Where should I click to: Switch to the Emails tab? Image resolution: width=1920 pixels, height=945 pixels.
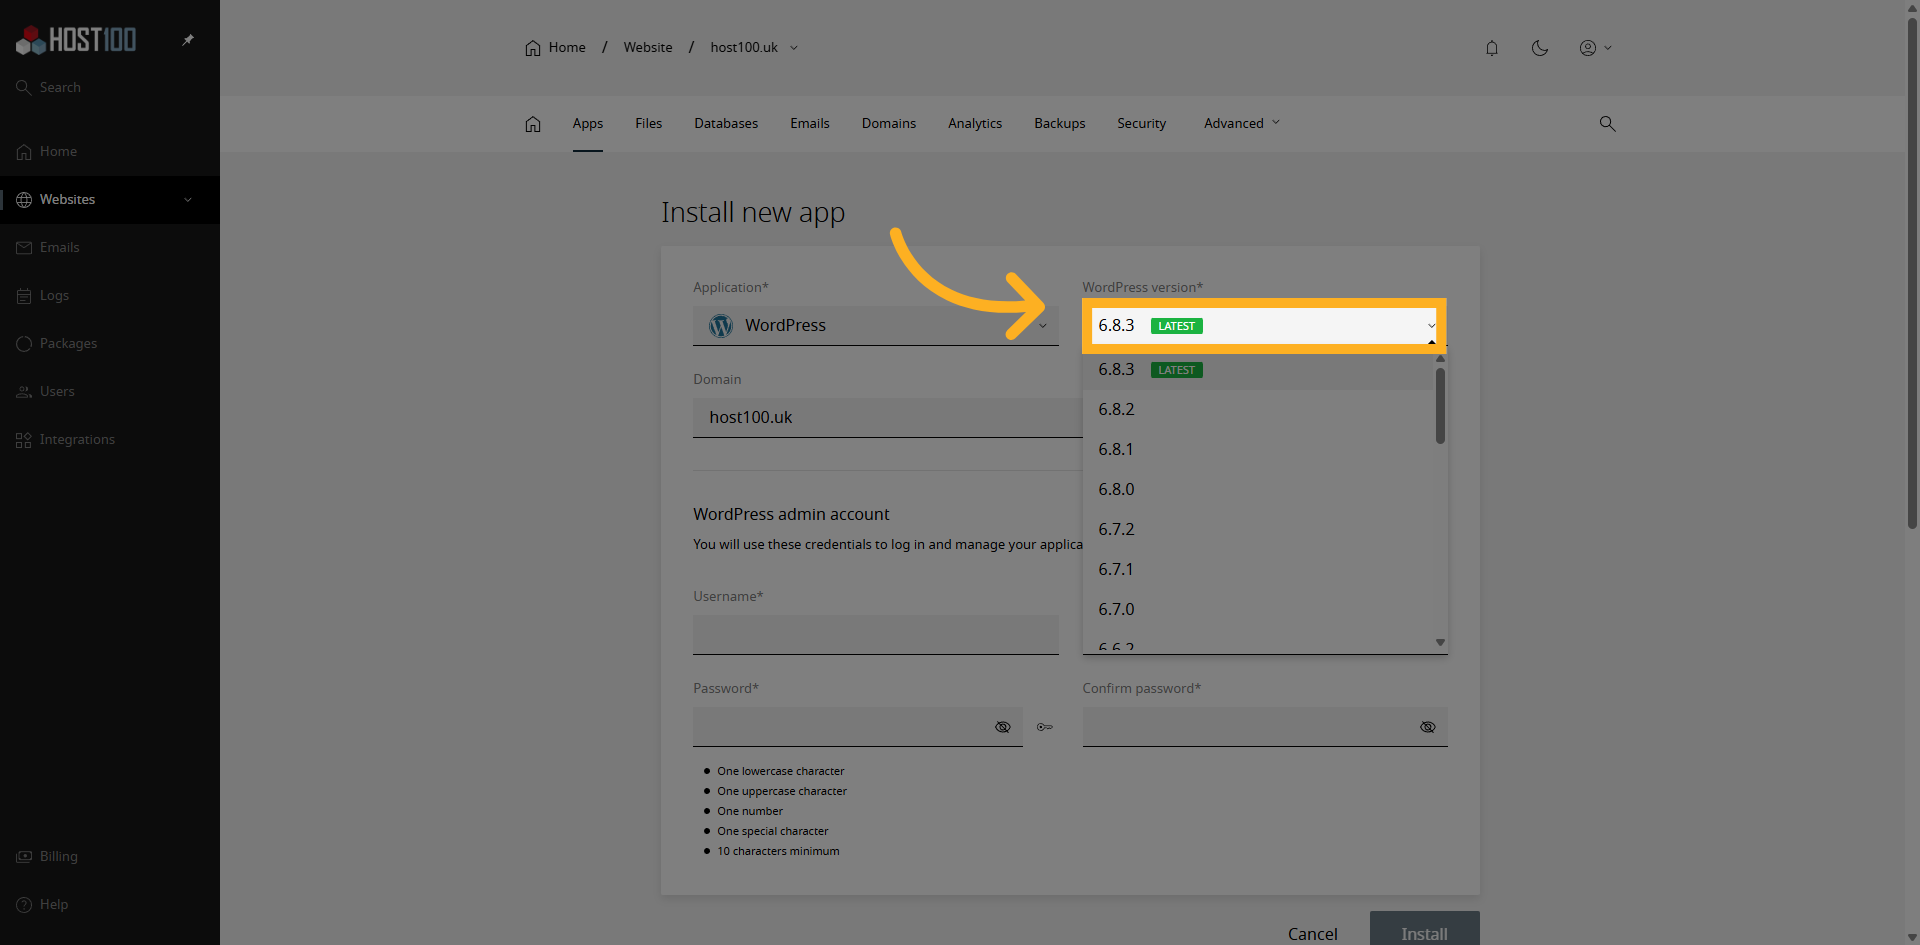click(x=810, y=123)
